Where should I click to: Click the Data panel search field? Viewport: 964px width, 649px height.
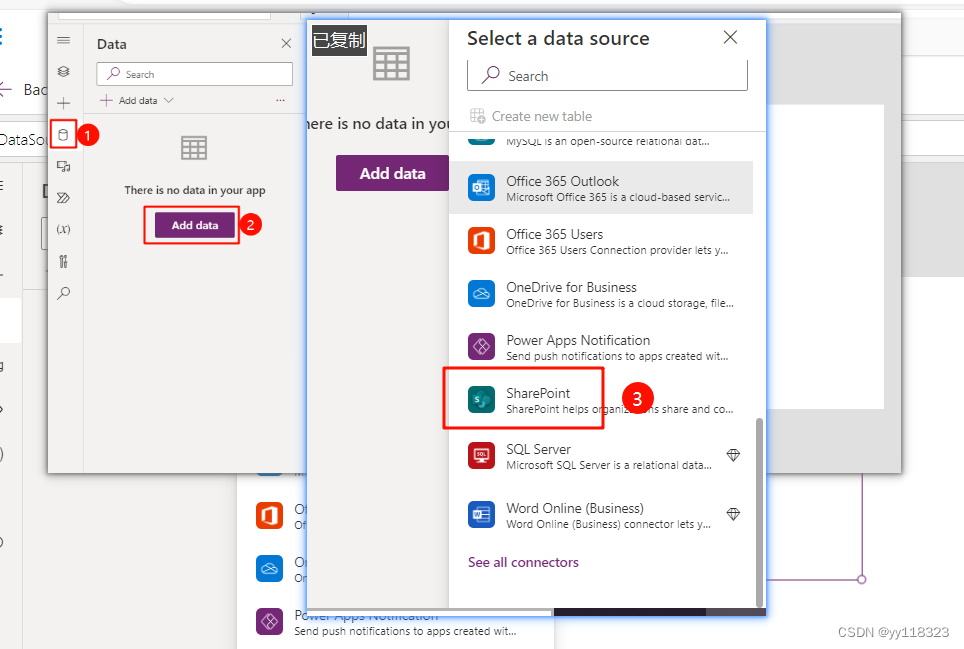click(194, 74)
